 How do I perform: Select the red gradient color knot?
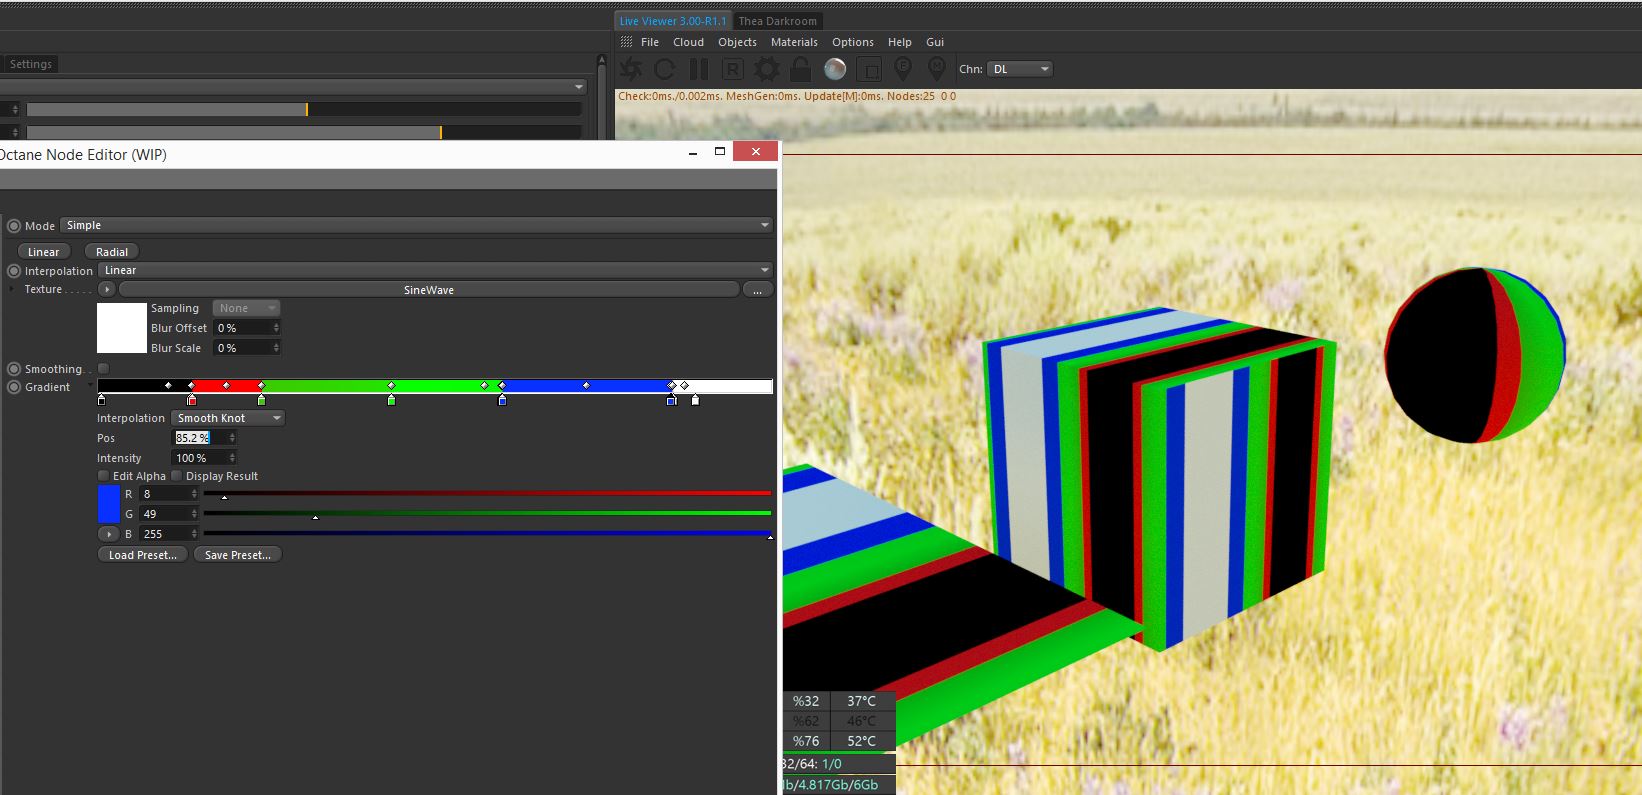(x=192, y=400)
